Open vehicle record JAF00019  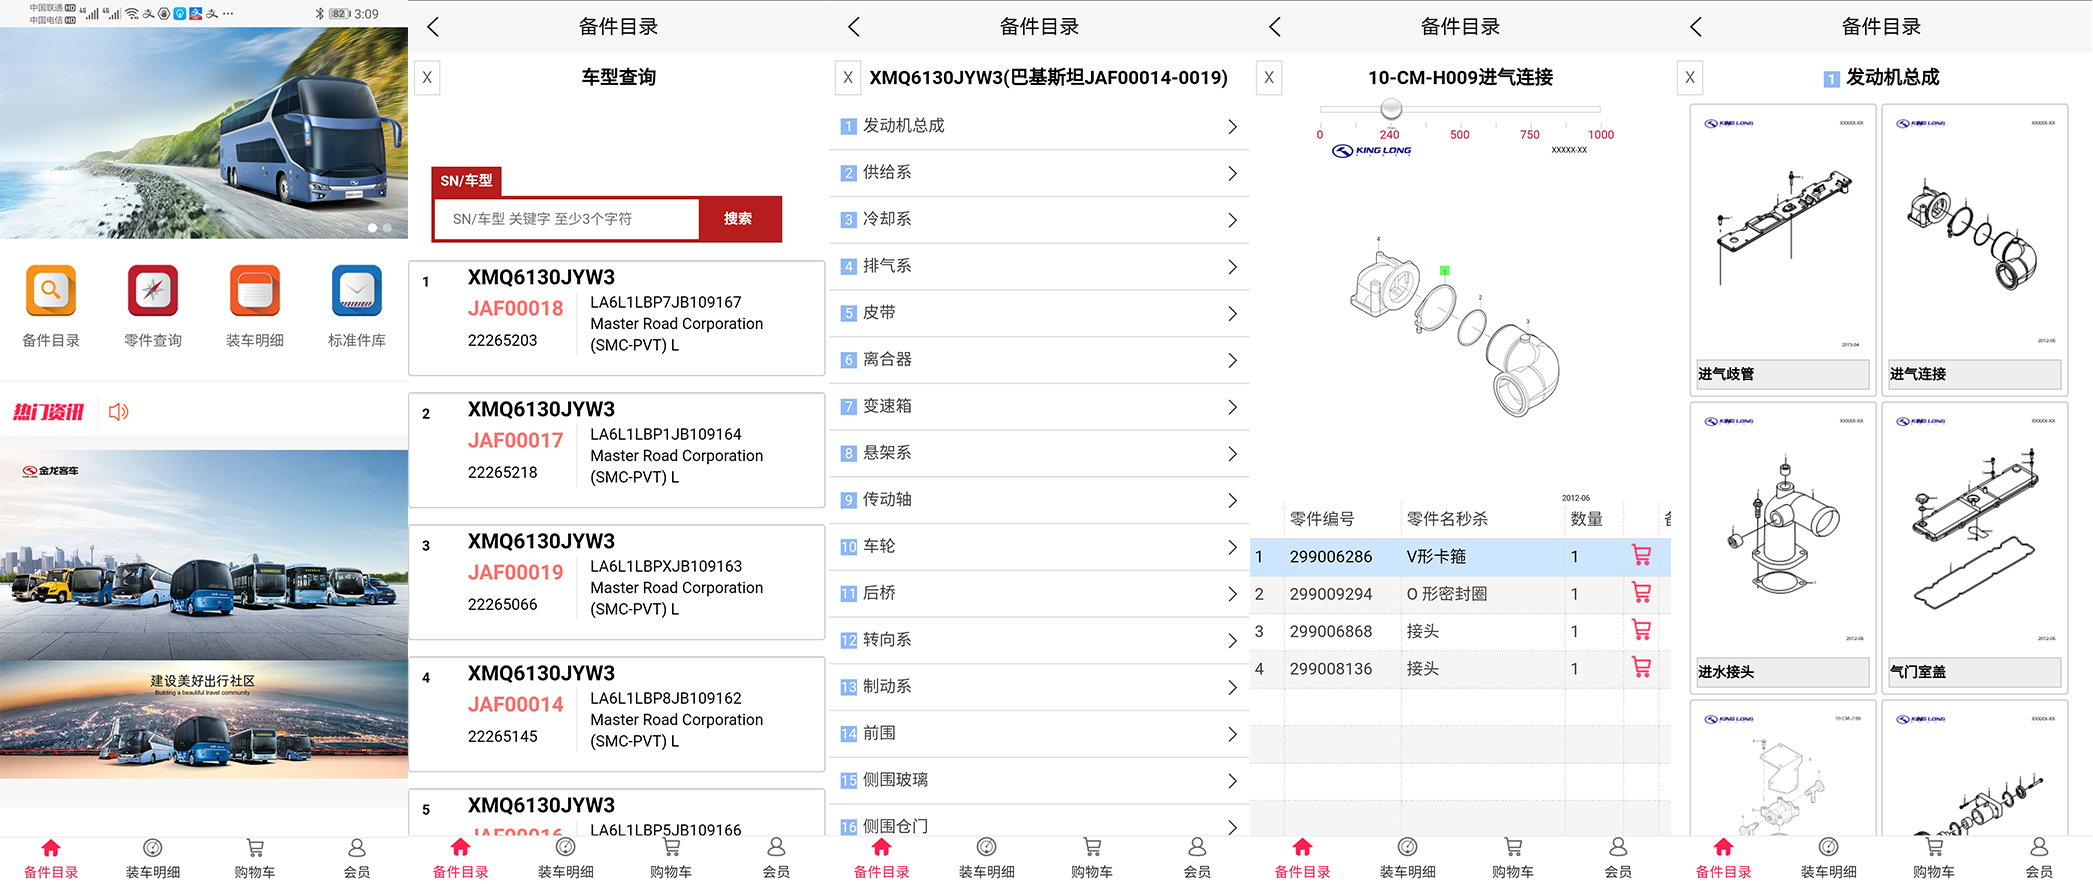[617, 582]
